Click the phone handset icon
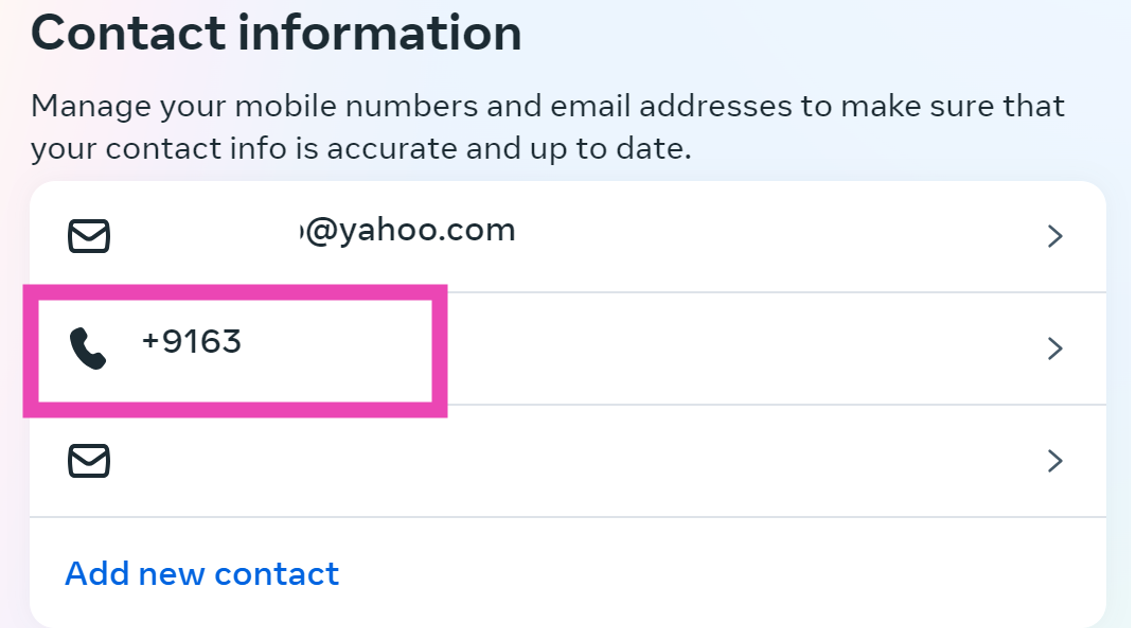Screen dimensions: 1131x628 (x=88, y=349)
